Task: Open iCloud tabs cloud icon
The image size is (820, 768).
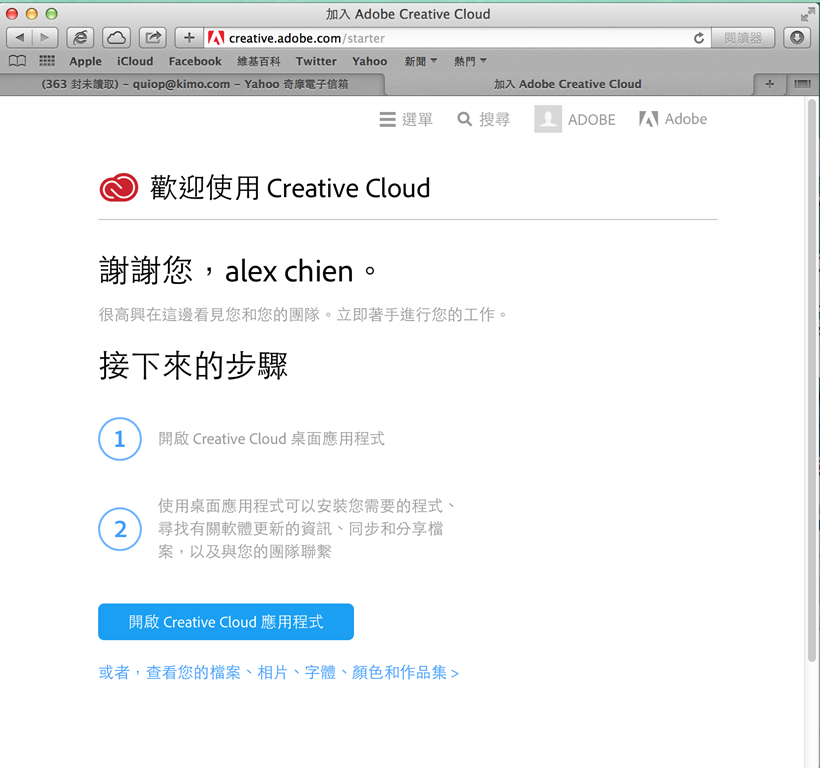Action: (x=116, y=38)
